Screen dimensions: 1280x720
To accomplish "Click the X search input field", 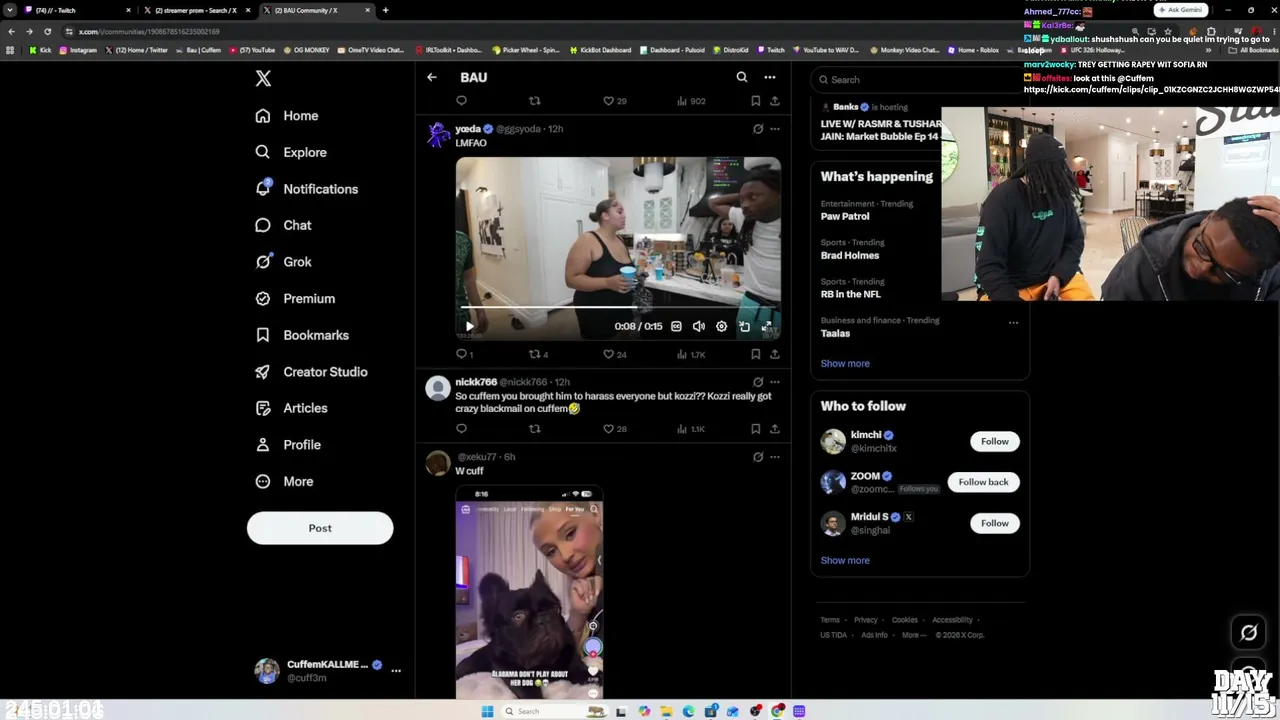I will click(x=920, y=80).
